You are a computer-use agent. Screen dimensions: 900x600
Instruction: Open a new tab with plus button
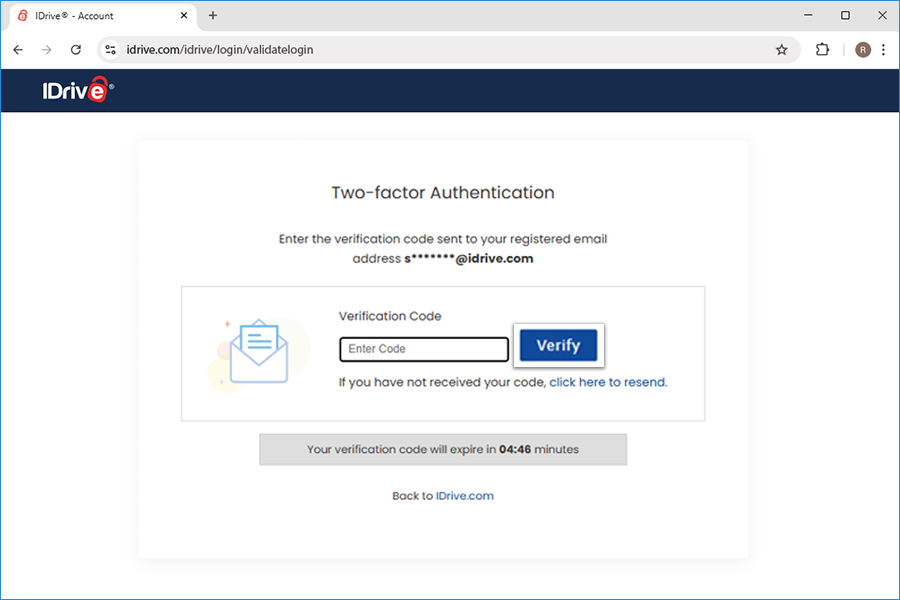(213, 16)
